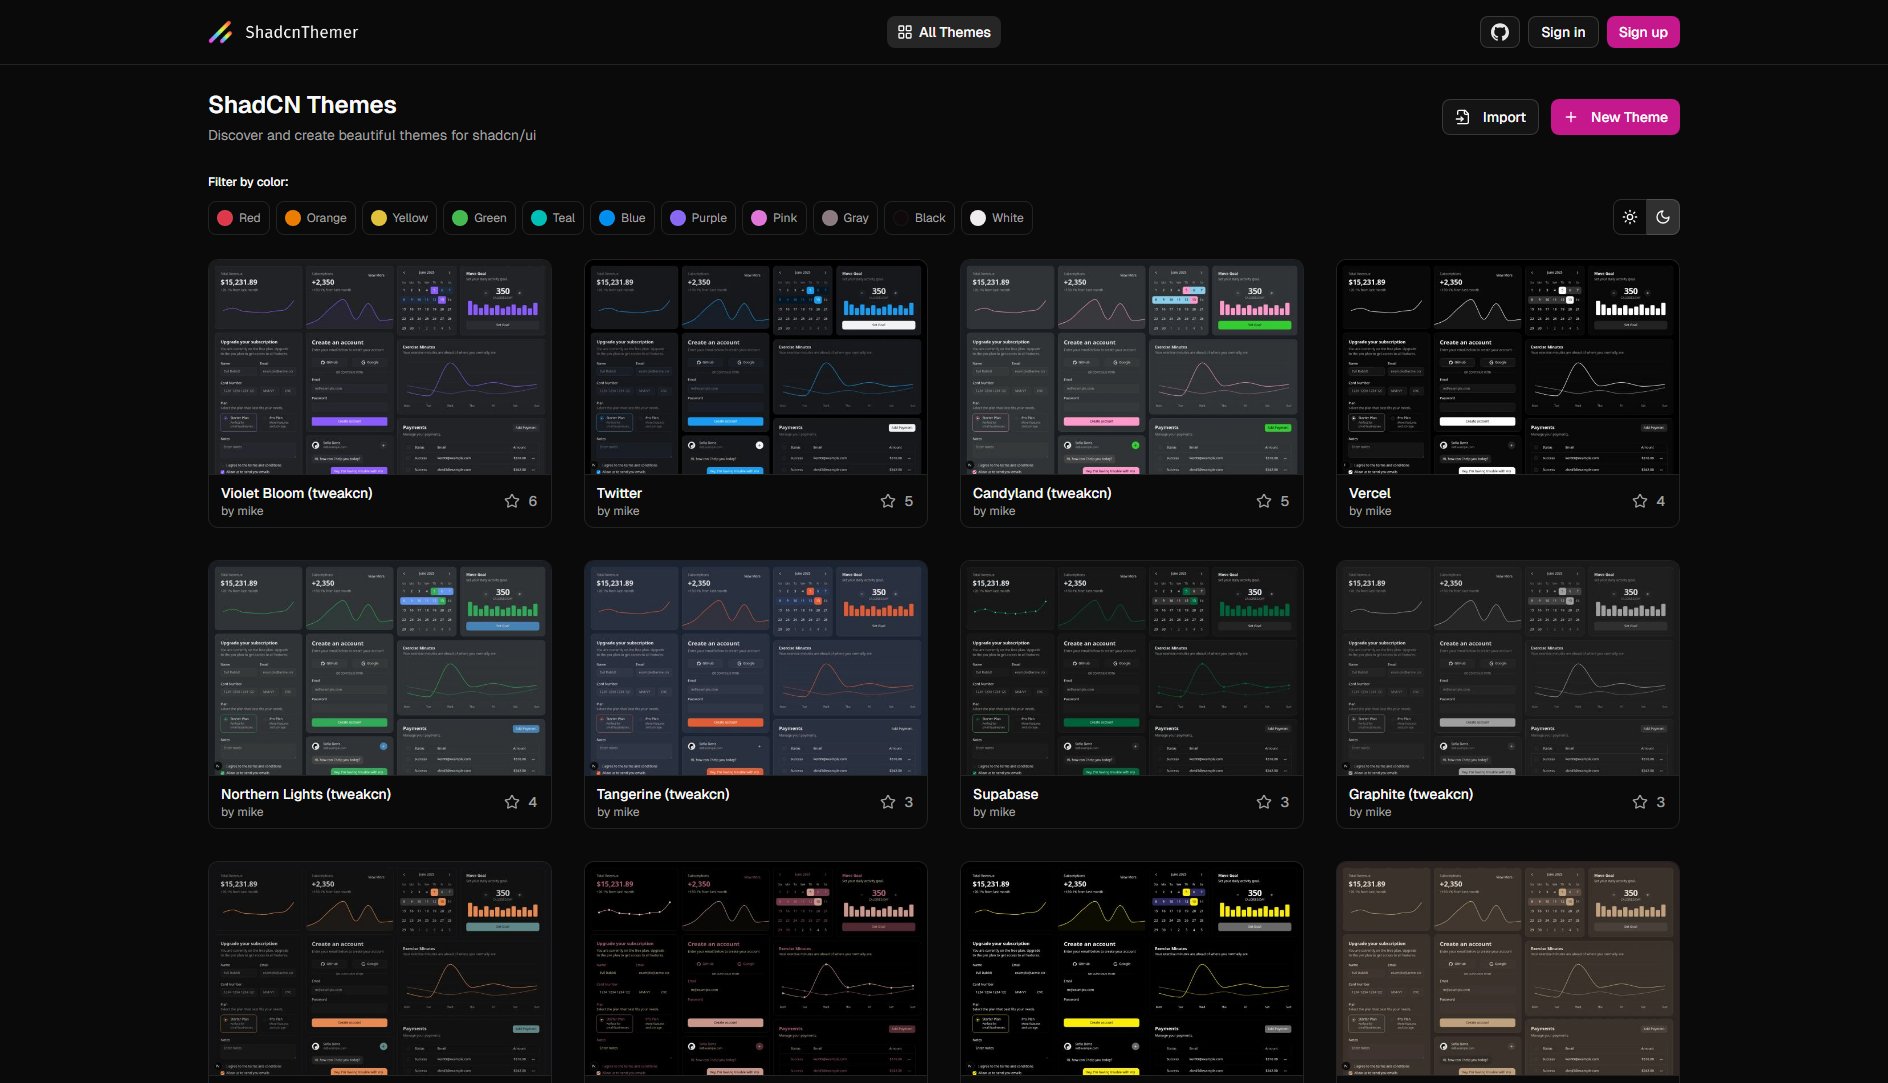Star the Graphite theme

(x=1639, y=802)
